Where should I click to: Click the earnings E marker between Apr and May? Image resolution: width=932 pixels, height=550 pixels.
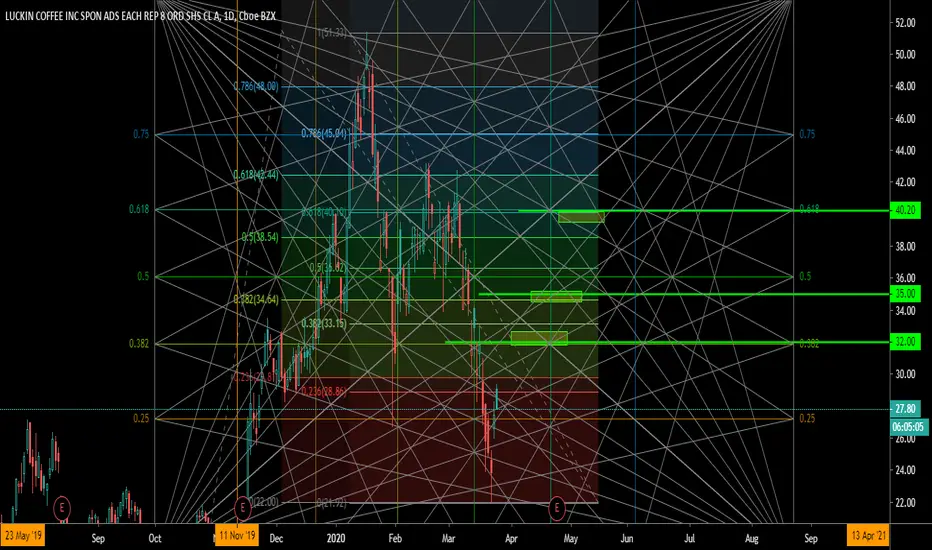pyautogui.click(x=557, y=507)
